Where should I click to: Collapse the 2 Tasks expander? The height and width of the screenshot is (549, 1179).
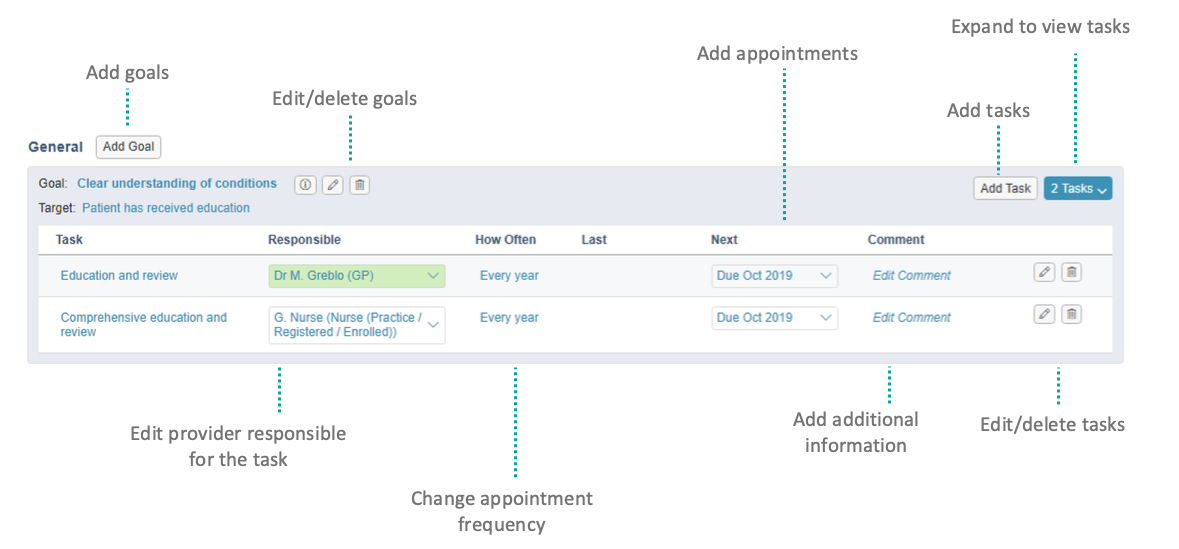[1077, 188]
